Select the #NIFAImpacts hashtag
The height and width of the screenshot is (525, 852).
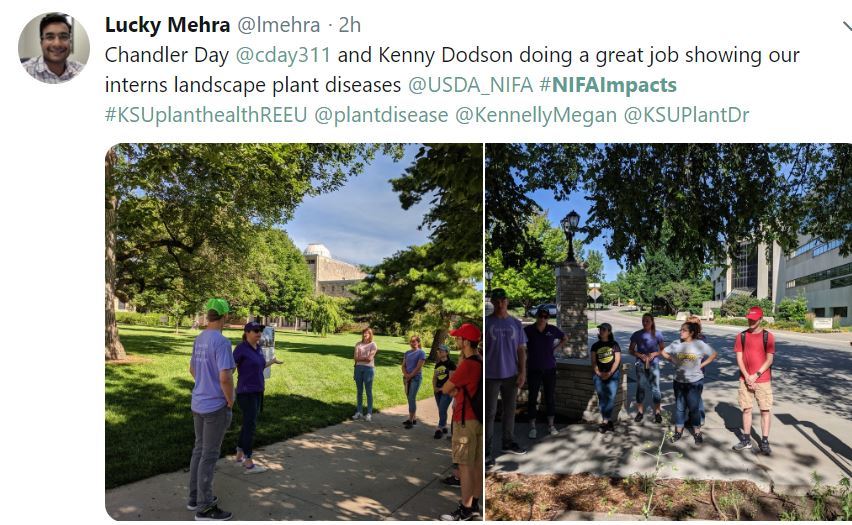click(608, 85)
